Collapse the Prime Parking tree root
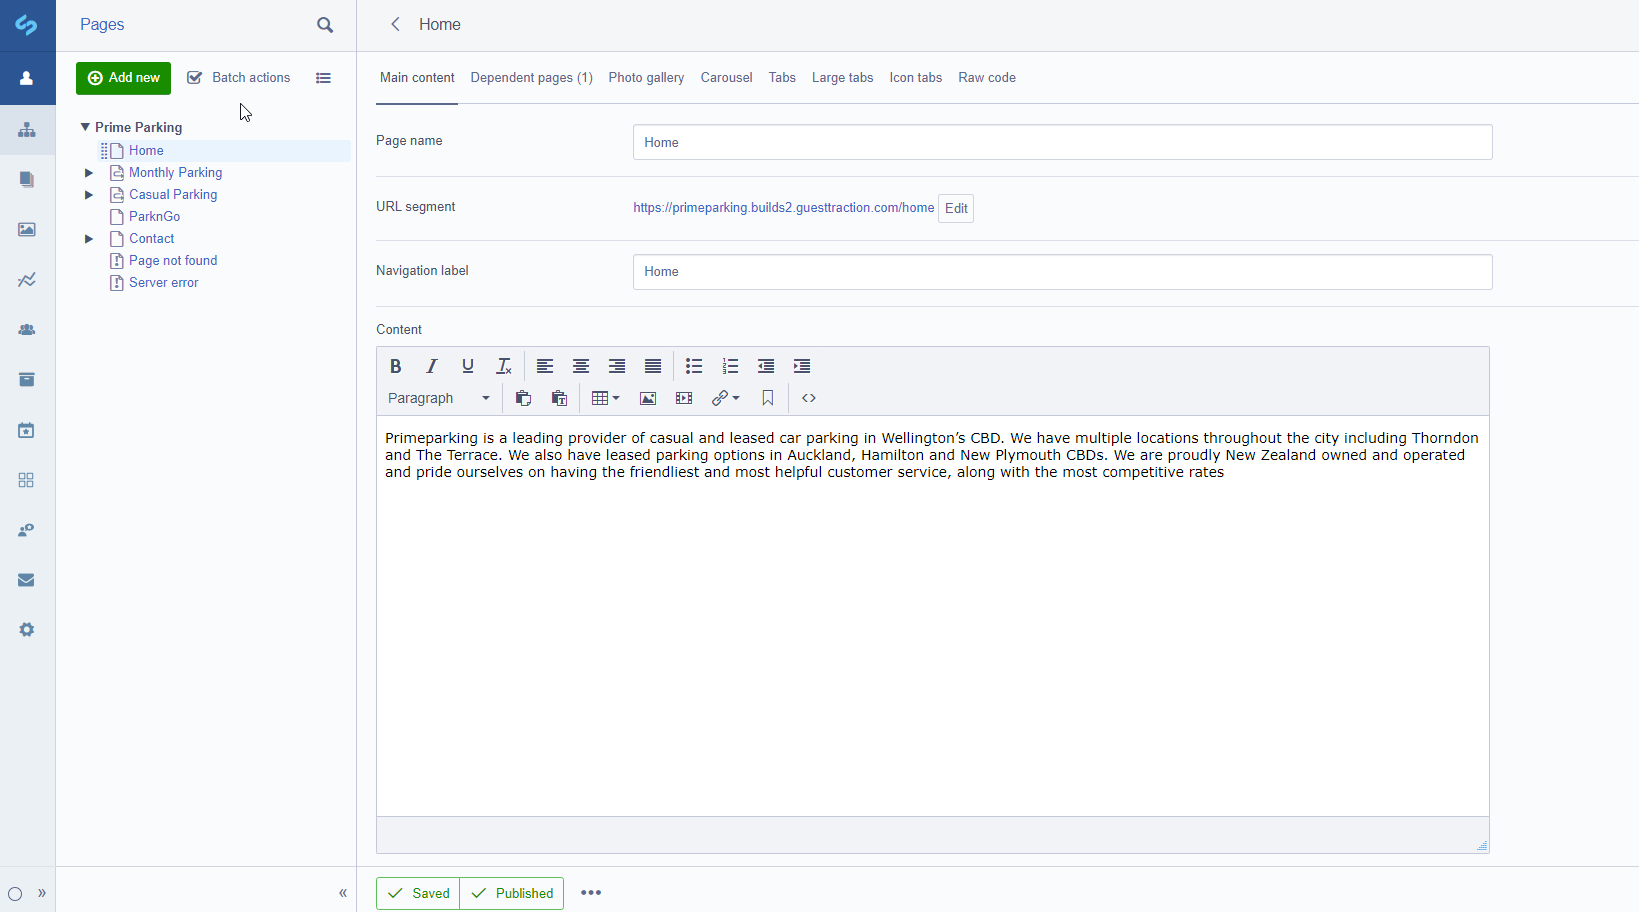1639x912 pixels. 85,127
